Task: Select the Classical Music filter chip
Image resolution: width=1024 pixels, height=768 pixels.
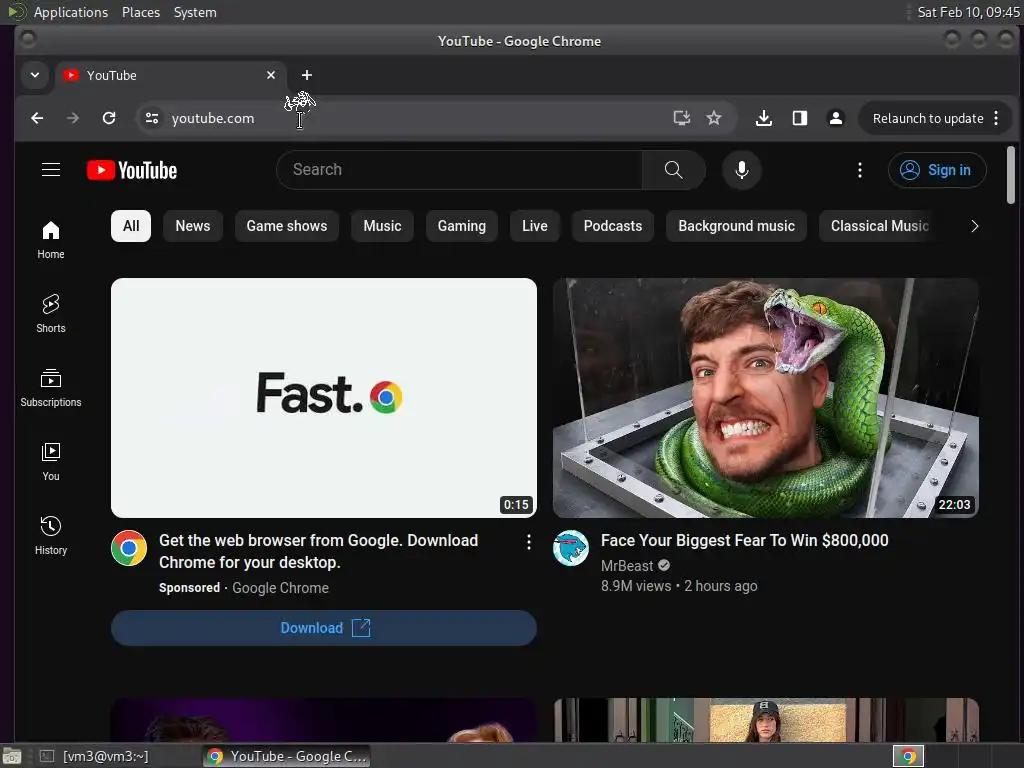Action: pos(879,226)
